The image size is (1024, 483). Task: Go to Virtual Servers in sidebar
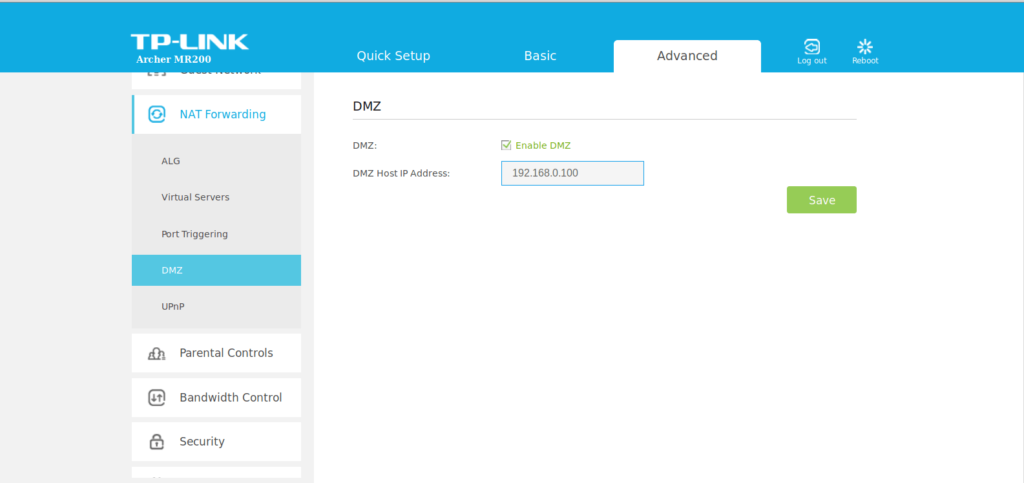point(195,197)
